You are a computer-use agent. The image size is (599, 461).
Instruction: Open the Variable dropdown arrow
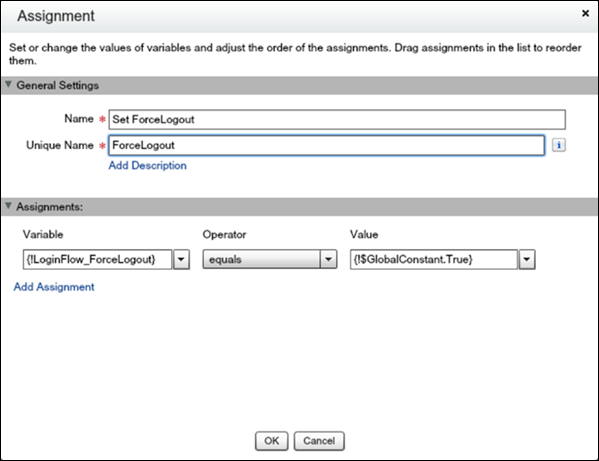181,260
